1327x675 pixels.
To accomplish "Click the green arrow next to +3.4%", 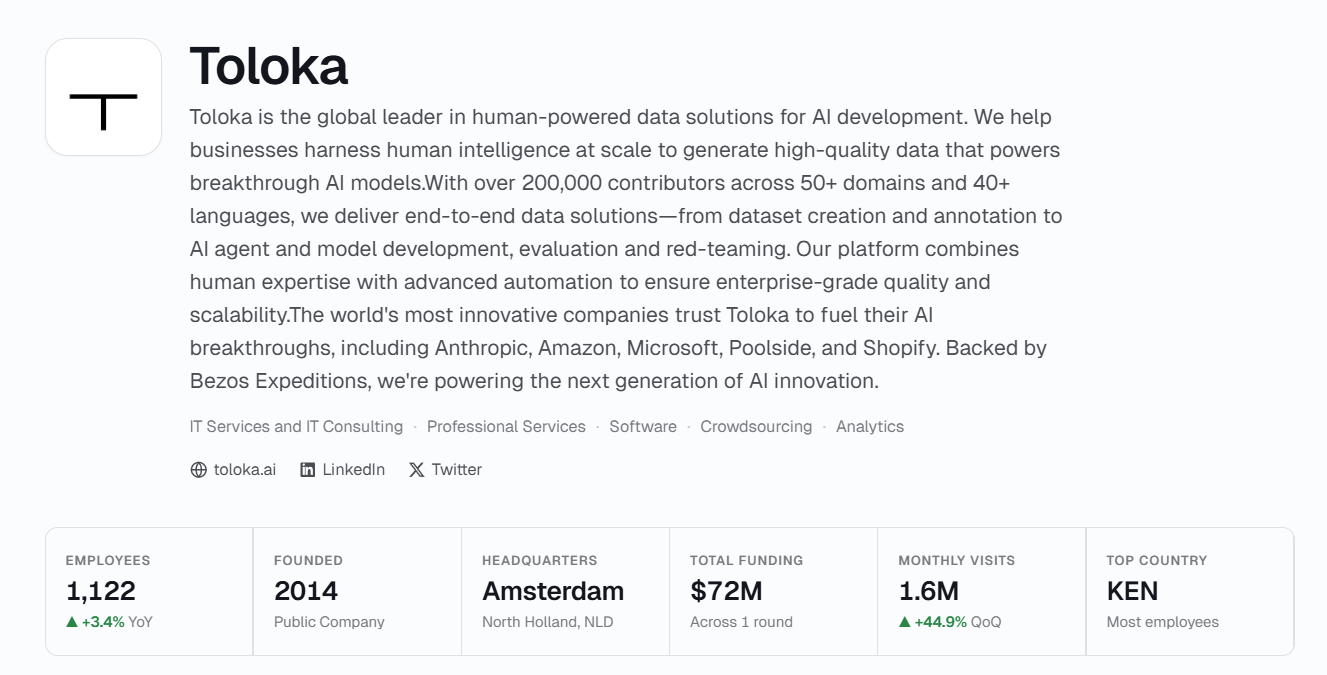I will (x=72, y=622).
